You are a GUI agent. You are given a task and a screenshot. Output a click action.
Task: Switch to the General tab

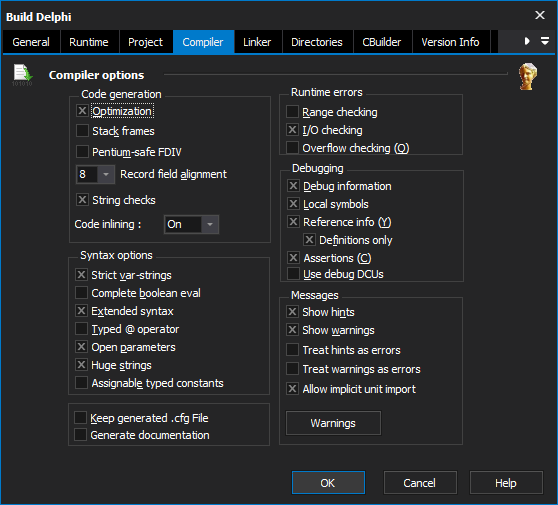point(31,42)
